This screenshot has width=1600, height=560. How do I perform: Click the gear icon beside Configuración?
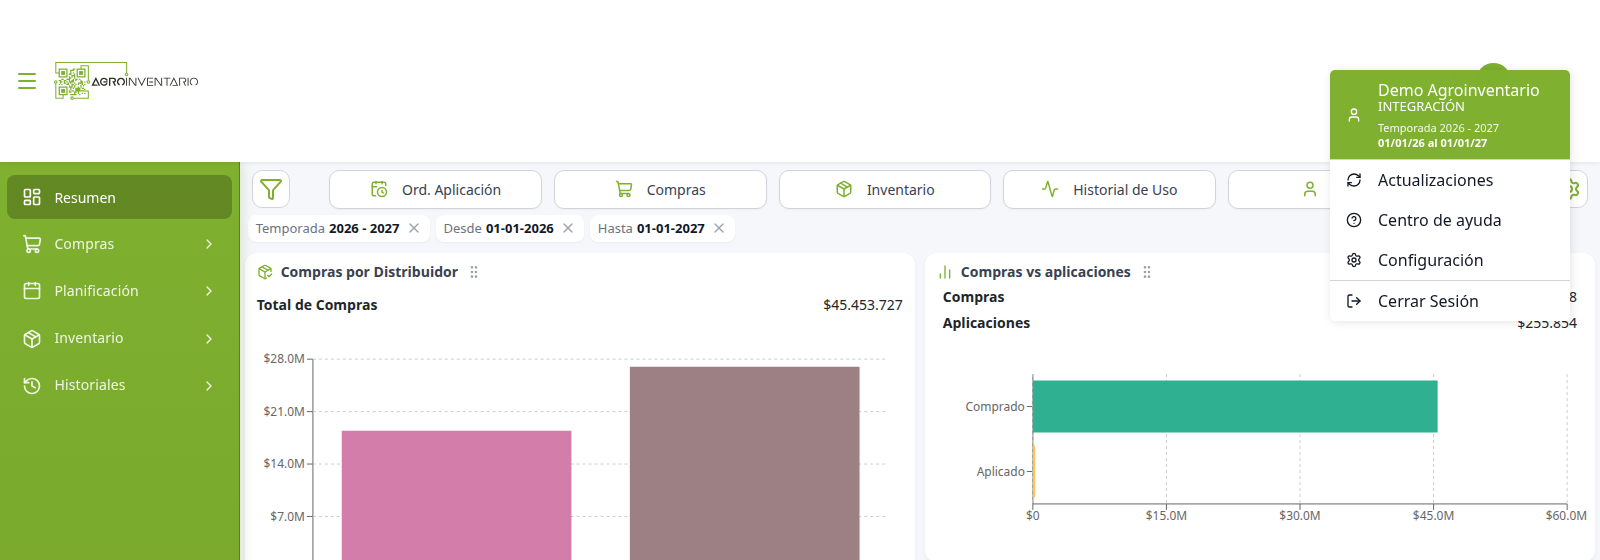tap(1354, 260)
